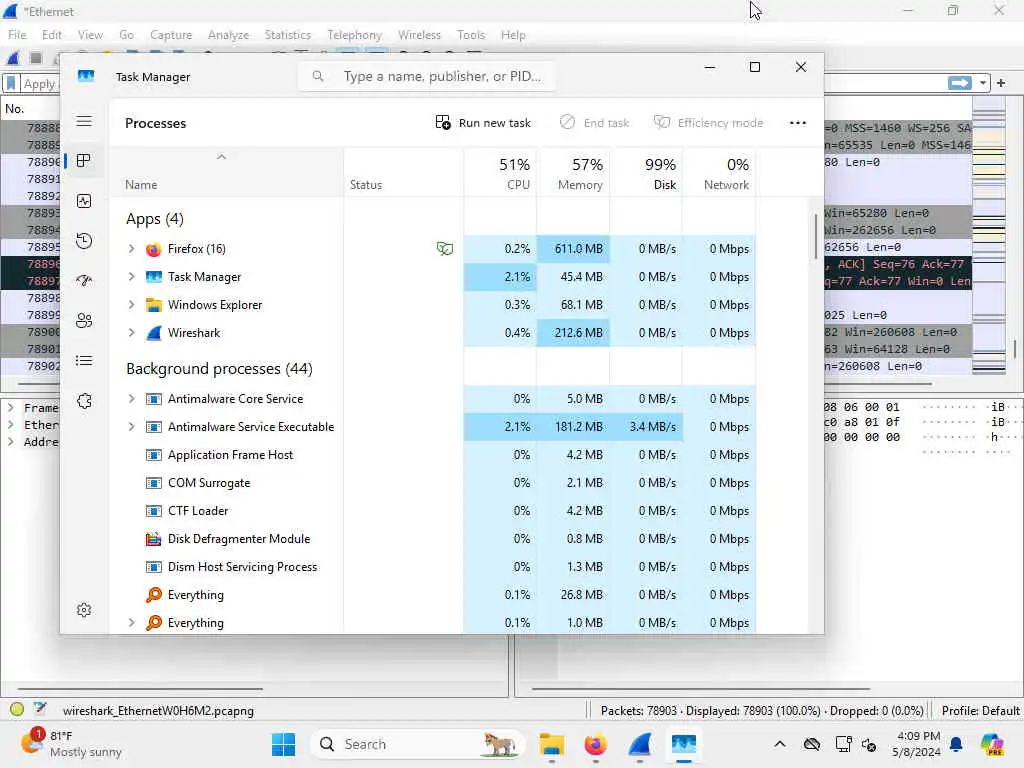Sort by Network column header
1024x768 pixels.
[720, 173]
